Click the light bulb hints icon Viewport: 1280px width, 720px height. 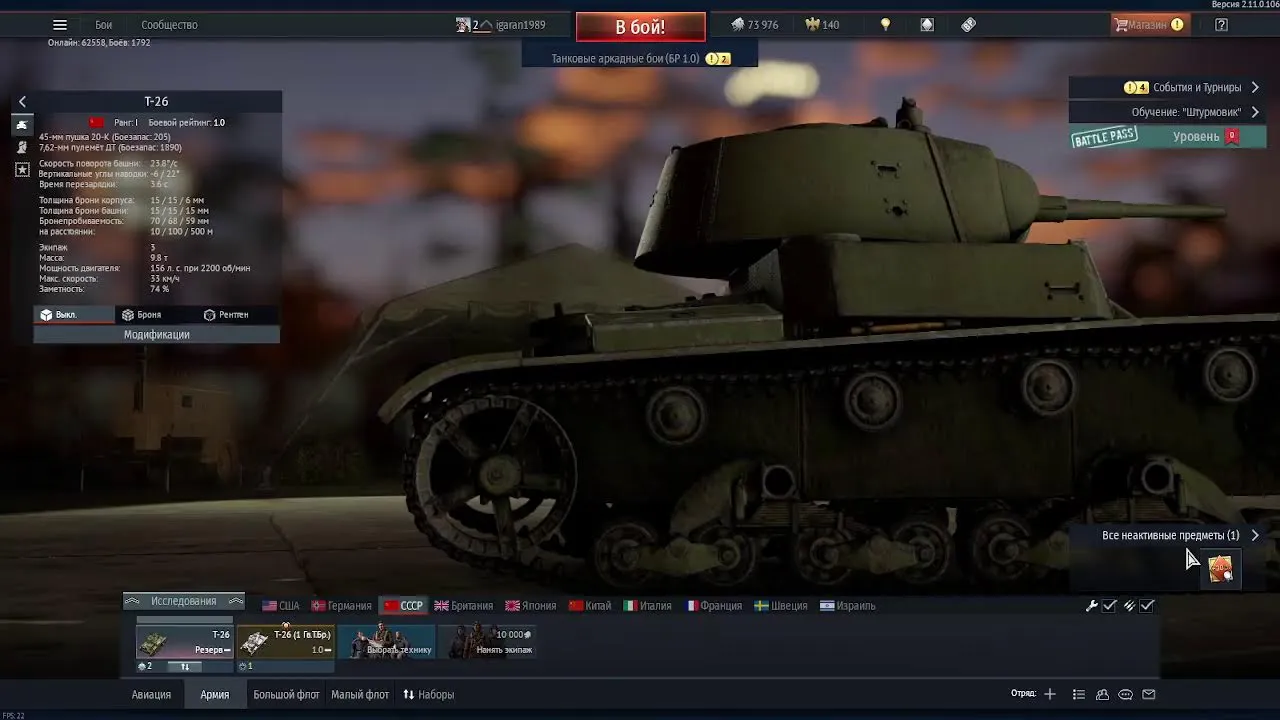point(885,25)
